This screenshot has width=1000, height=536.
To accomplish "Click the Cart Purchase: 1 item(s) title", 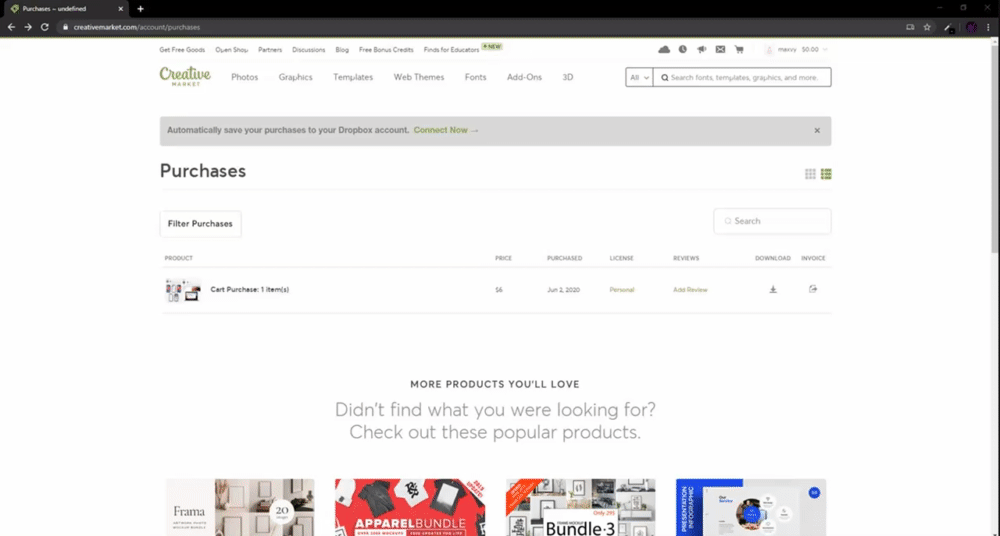I will pos(249,290).
